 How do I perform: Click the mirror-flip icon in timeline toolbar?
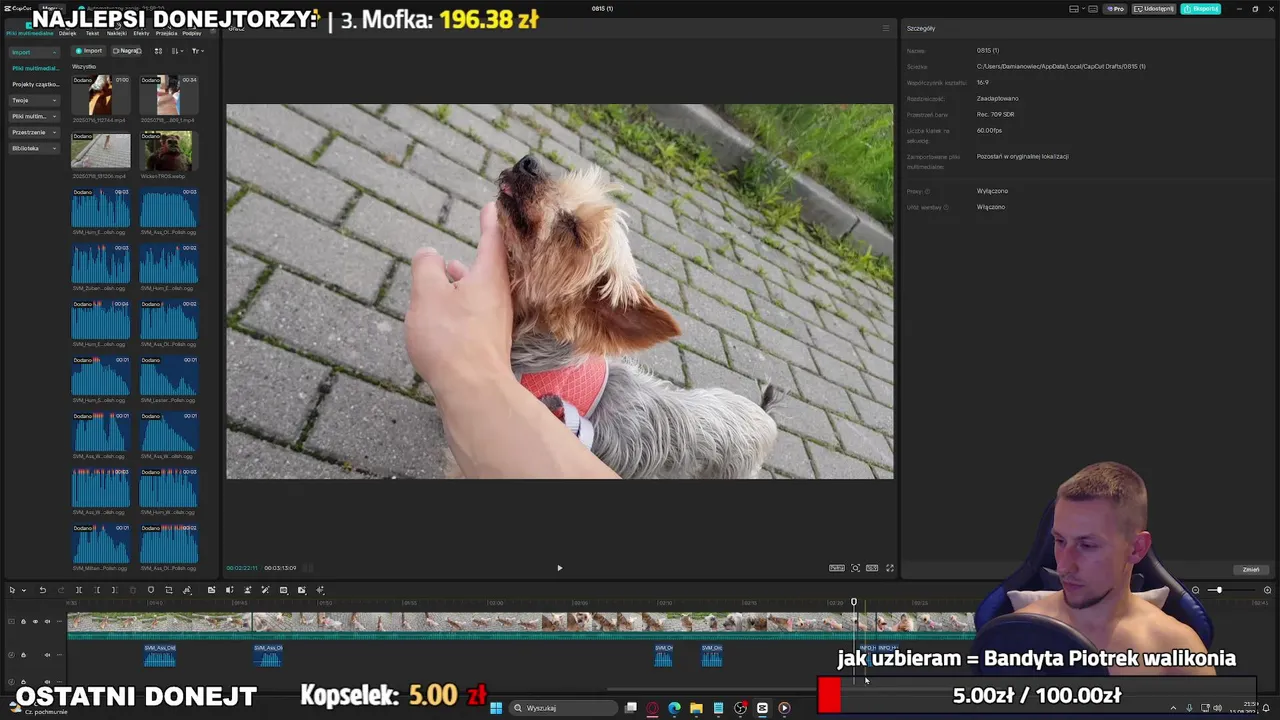[x=187, y=590]
